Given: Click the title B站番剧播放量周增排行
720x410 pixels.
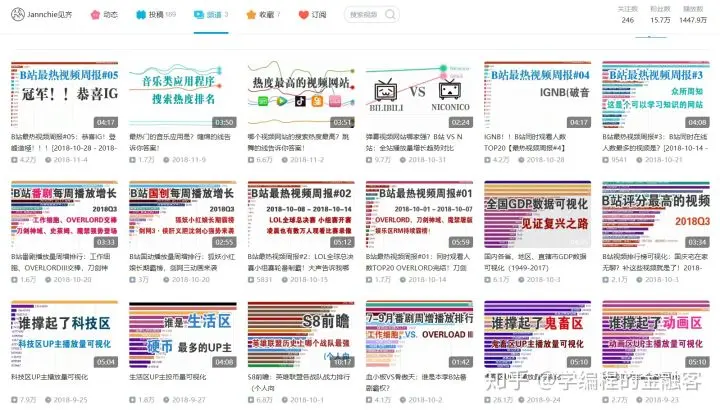Looking at the screenshot, I should tap(61, 262).
